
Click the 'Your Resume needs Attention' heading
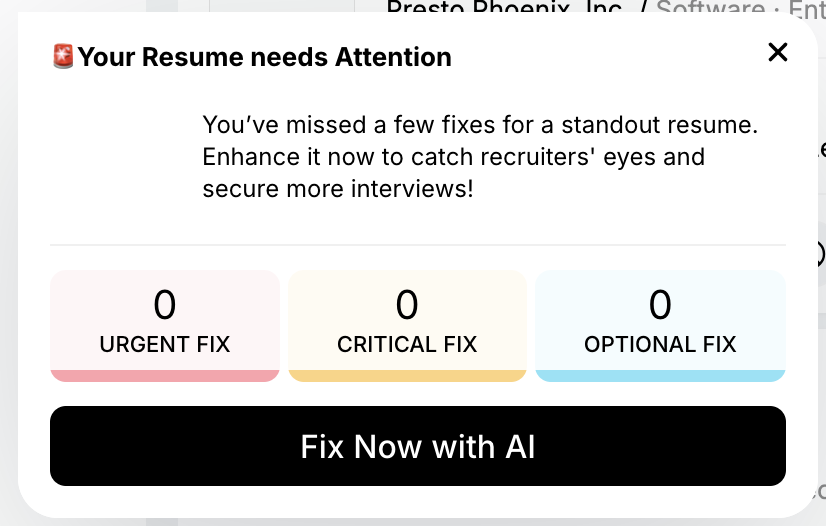[x=265, y=57]
